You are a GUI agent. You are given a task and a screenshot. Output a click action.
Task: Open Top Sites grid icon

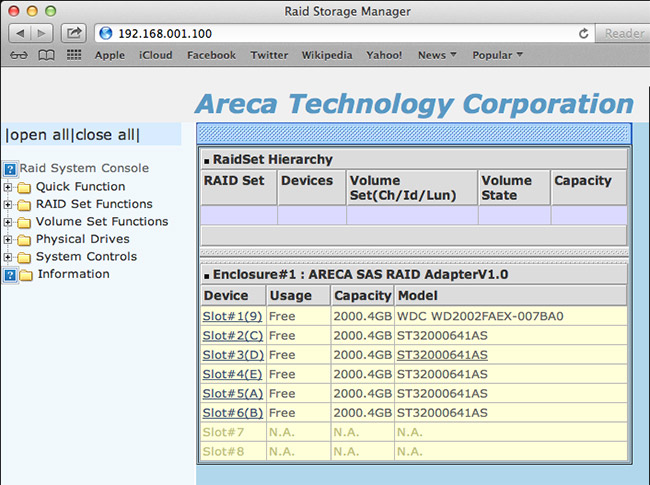coord(74,55)
